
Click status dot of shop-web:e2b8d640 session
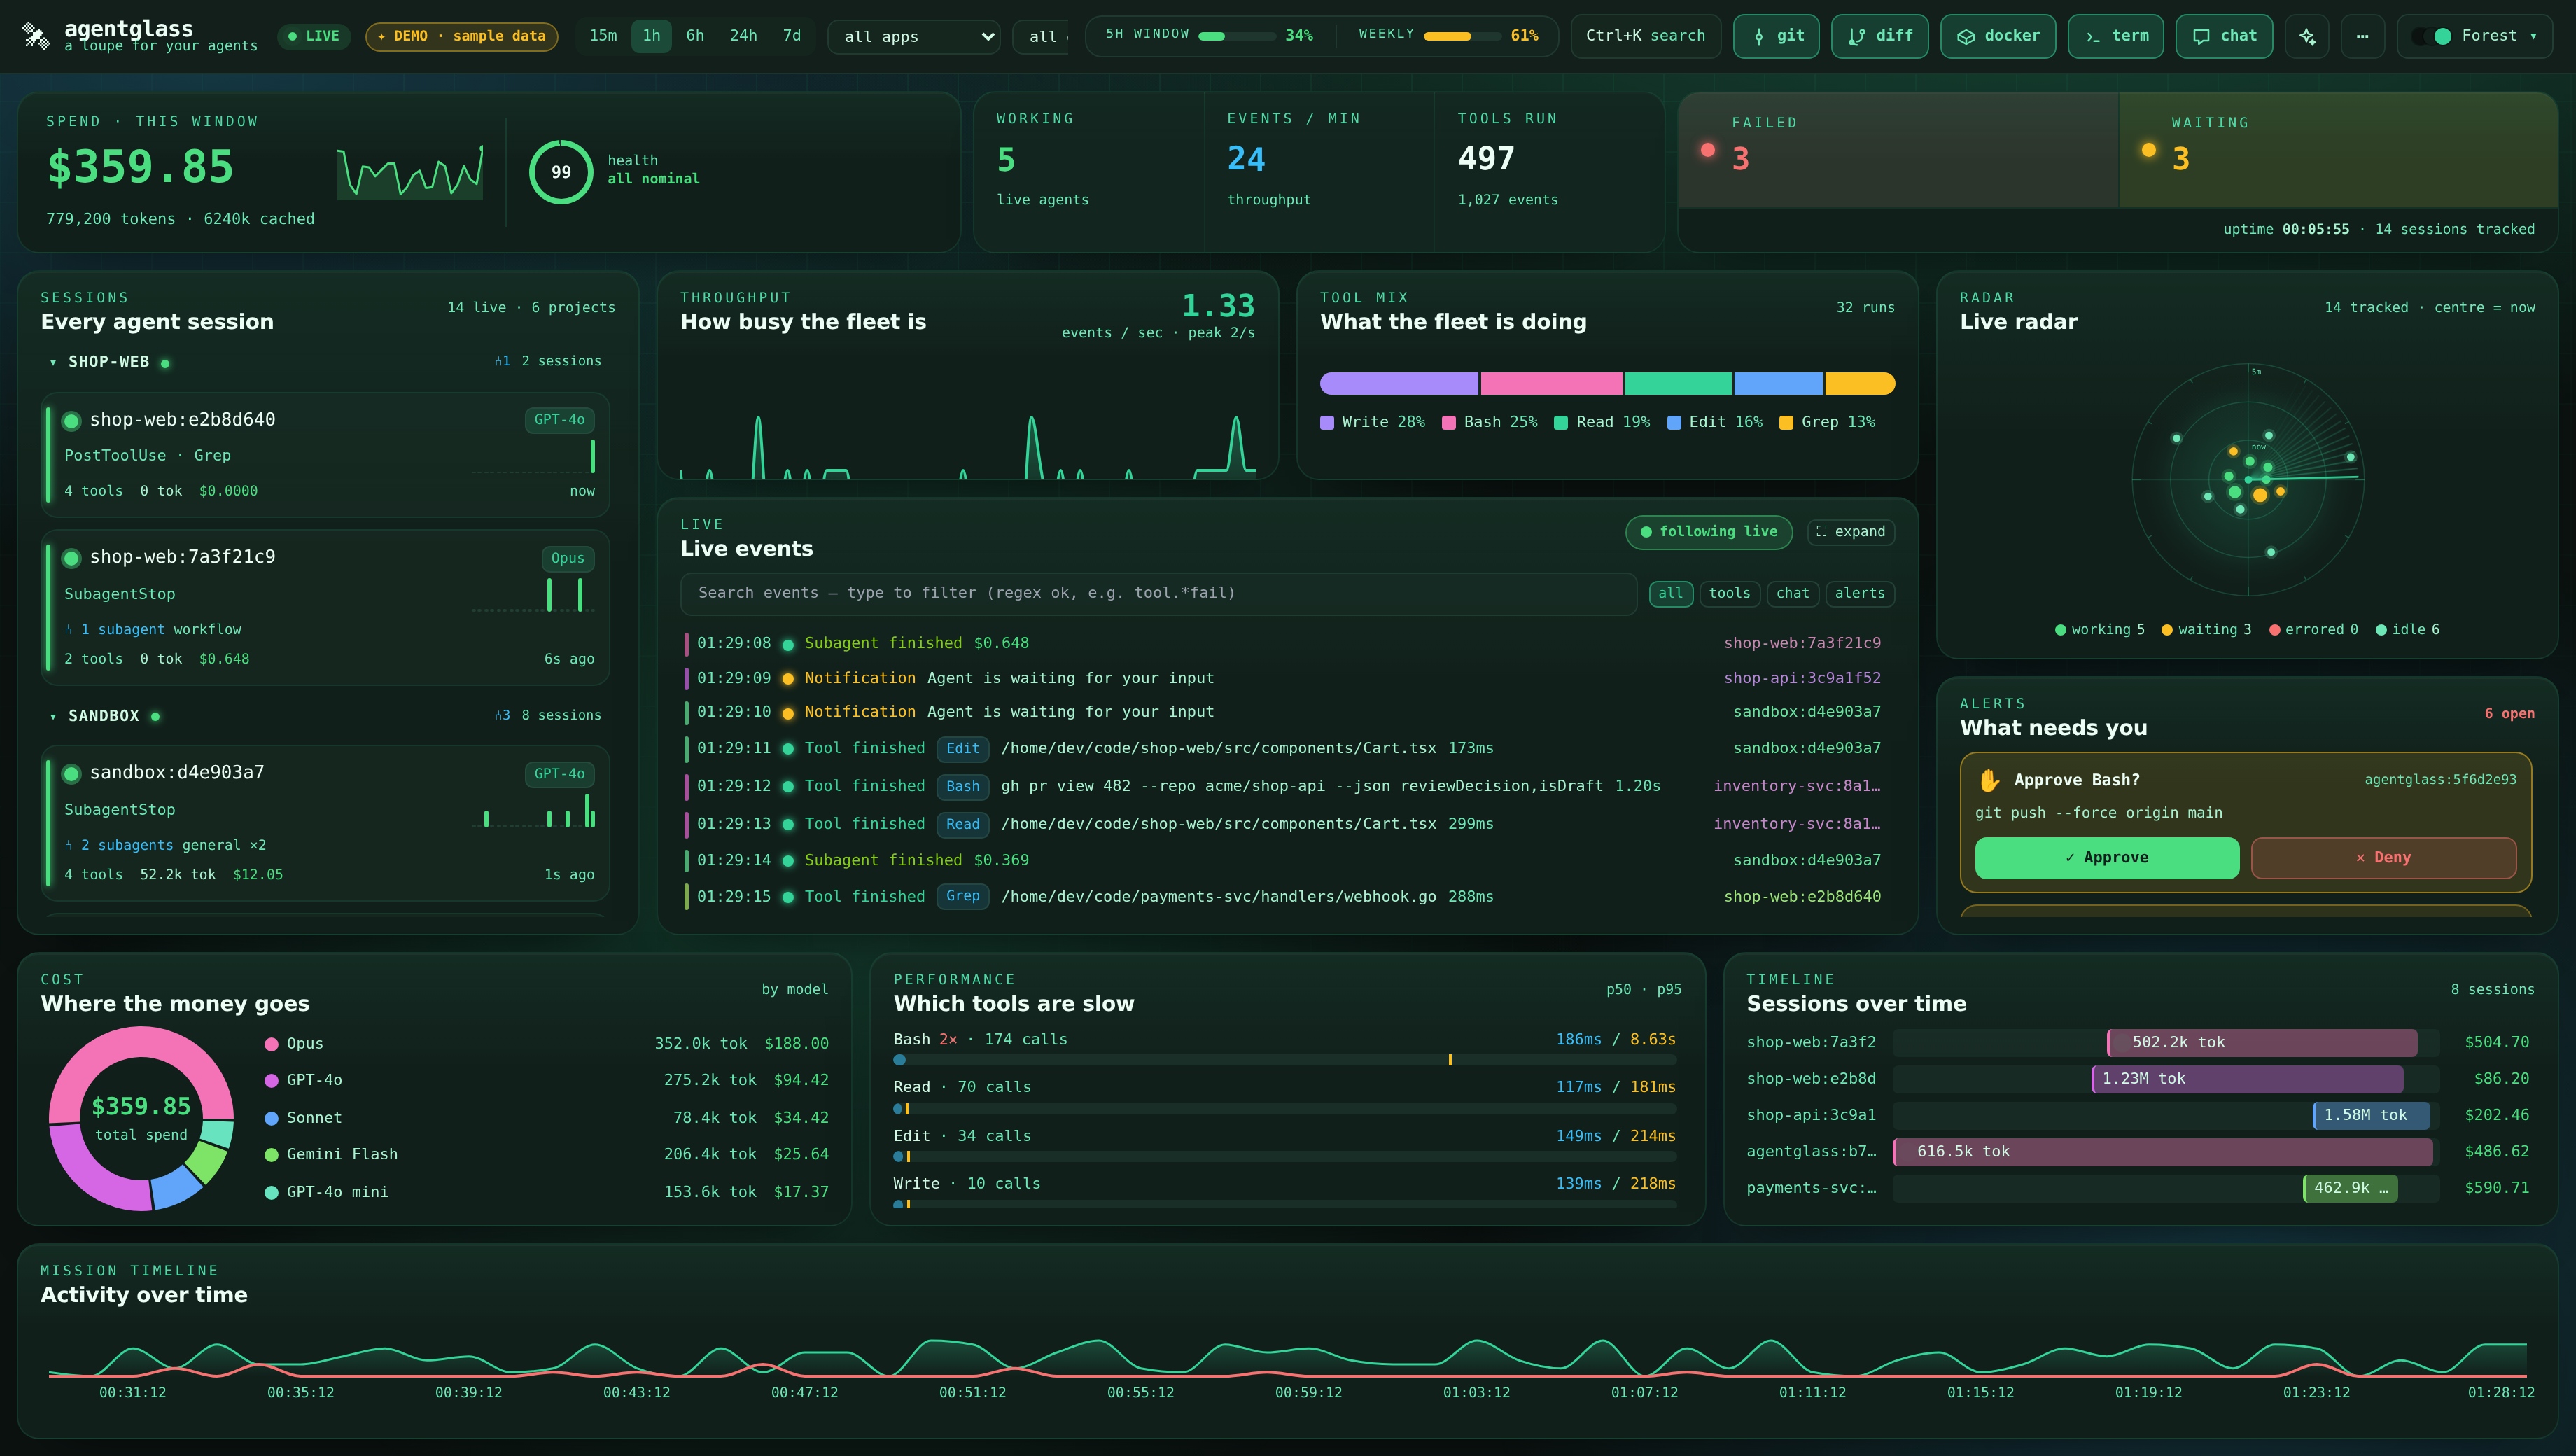tap(72, 421)
